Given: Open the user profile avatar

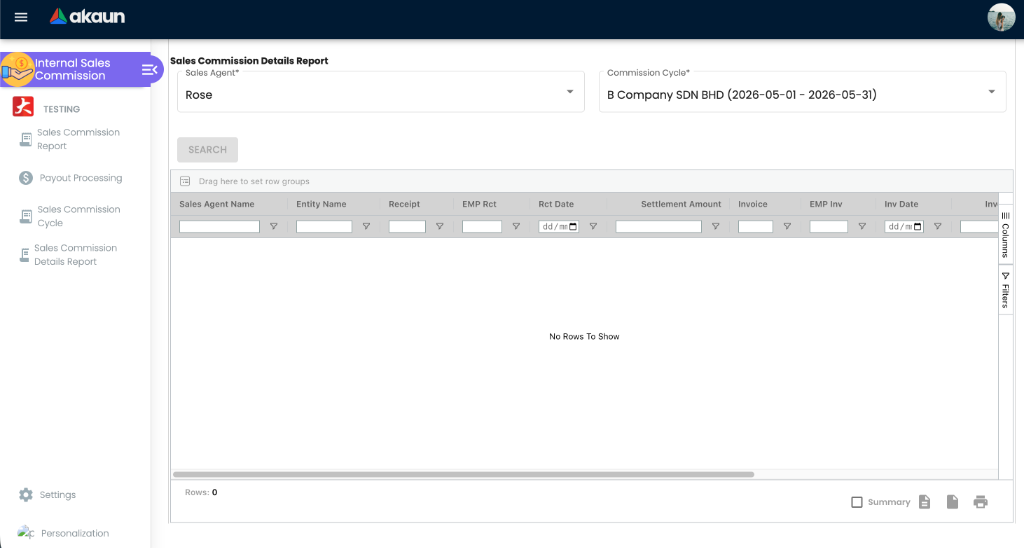Looking at the screenshot, I should click(x=1000, y=17).
